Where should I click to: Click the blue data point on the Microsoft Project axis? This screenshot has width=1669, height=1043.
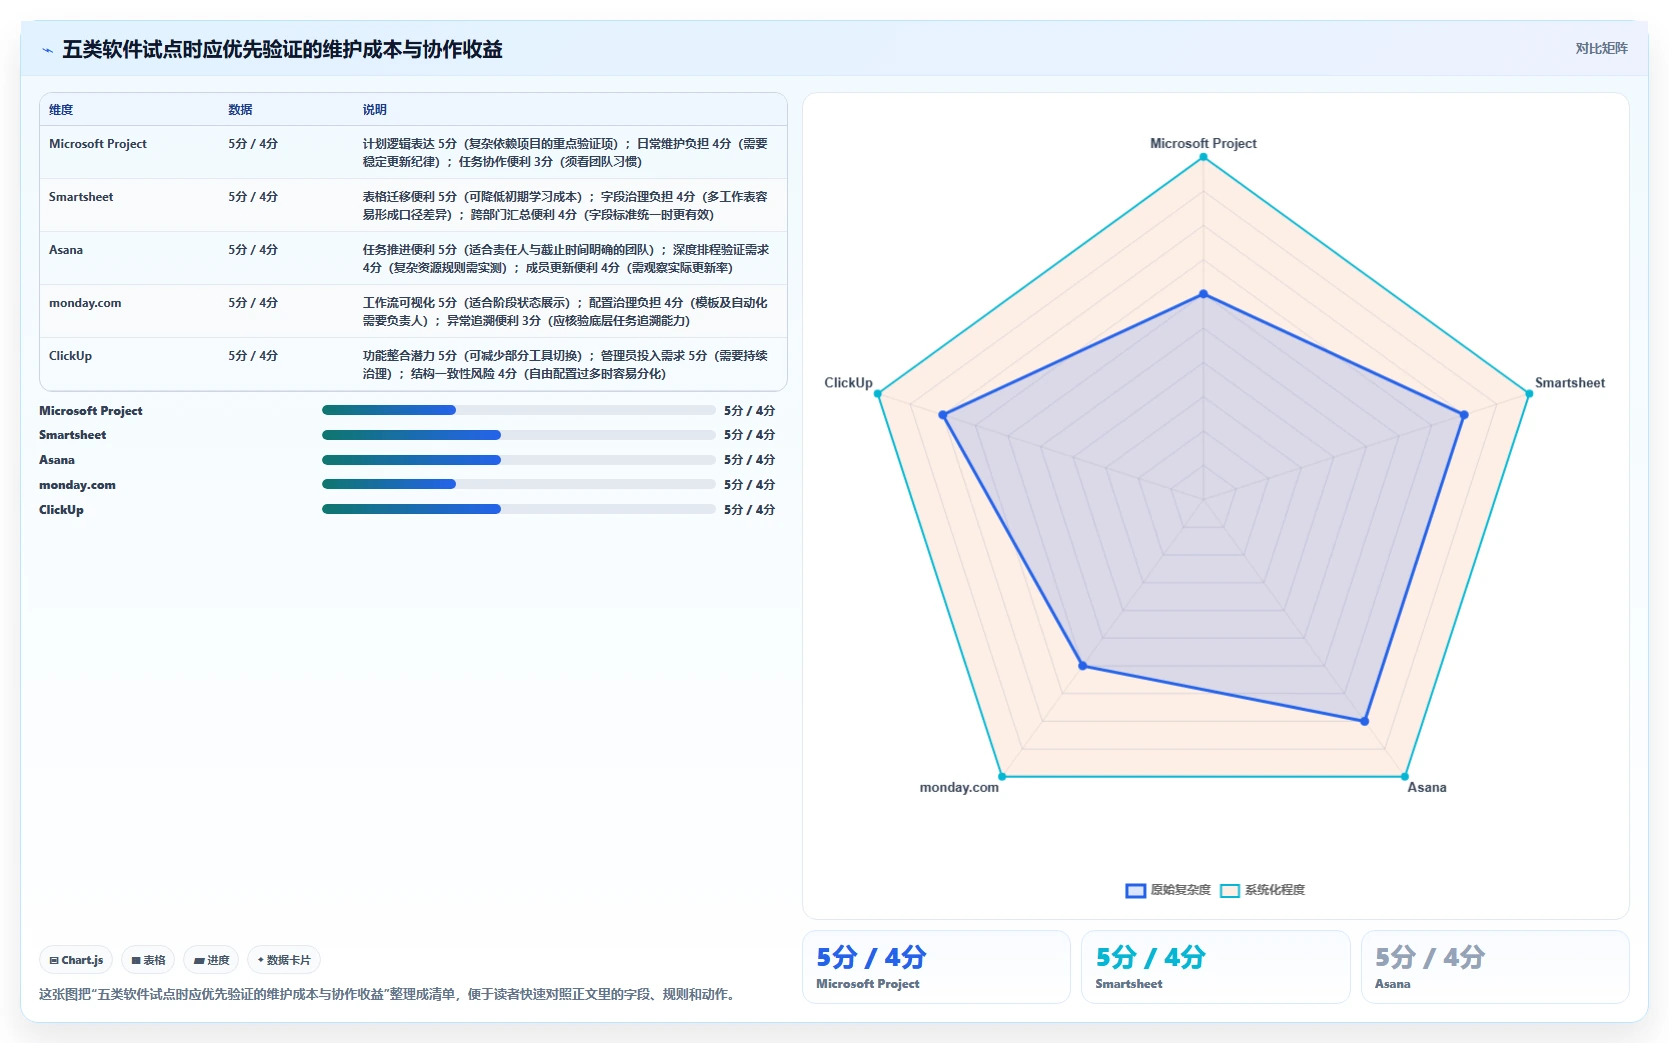[x=1204, y=294]
